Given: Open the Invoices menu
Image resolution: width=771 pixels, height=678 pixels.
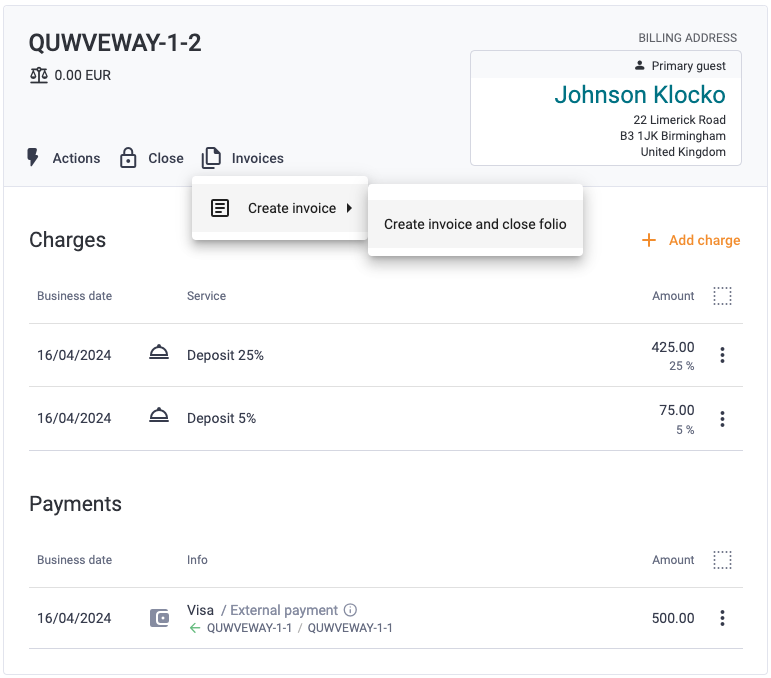Looking at the screenshot, I should (x=243, y=158).
